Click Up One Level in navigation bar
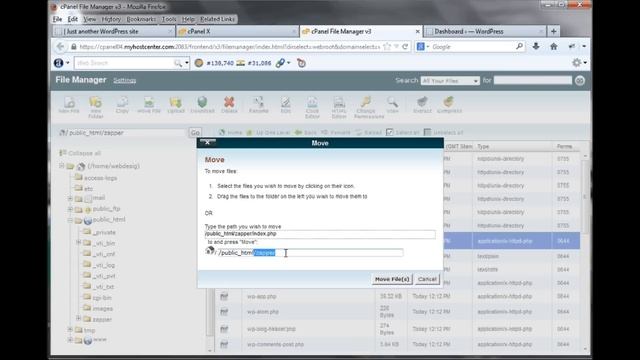Image resolution: width=640 pixels, height=360 pixels. point(269,132)
